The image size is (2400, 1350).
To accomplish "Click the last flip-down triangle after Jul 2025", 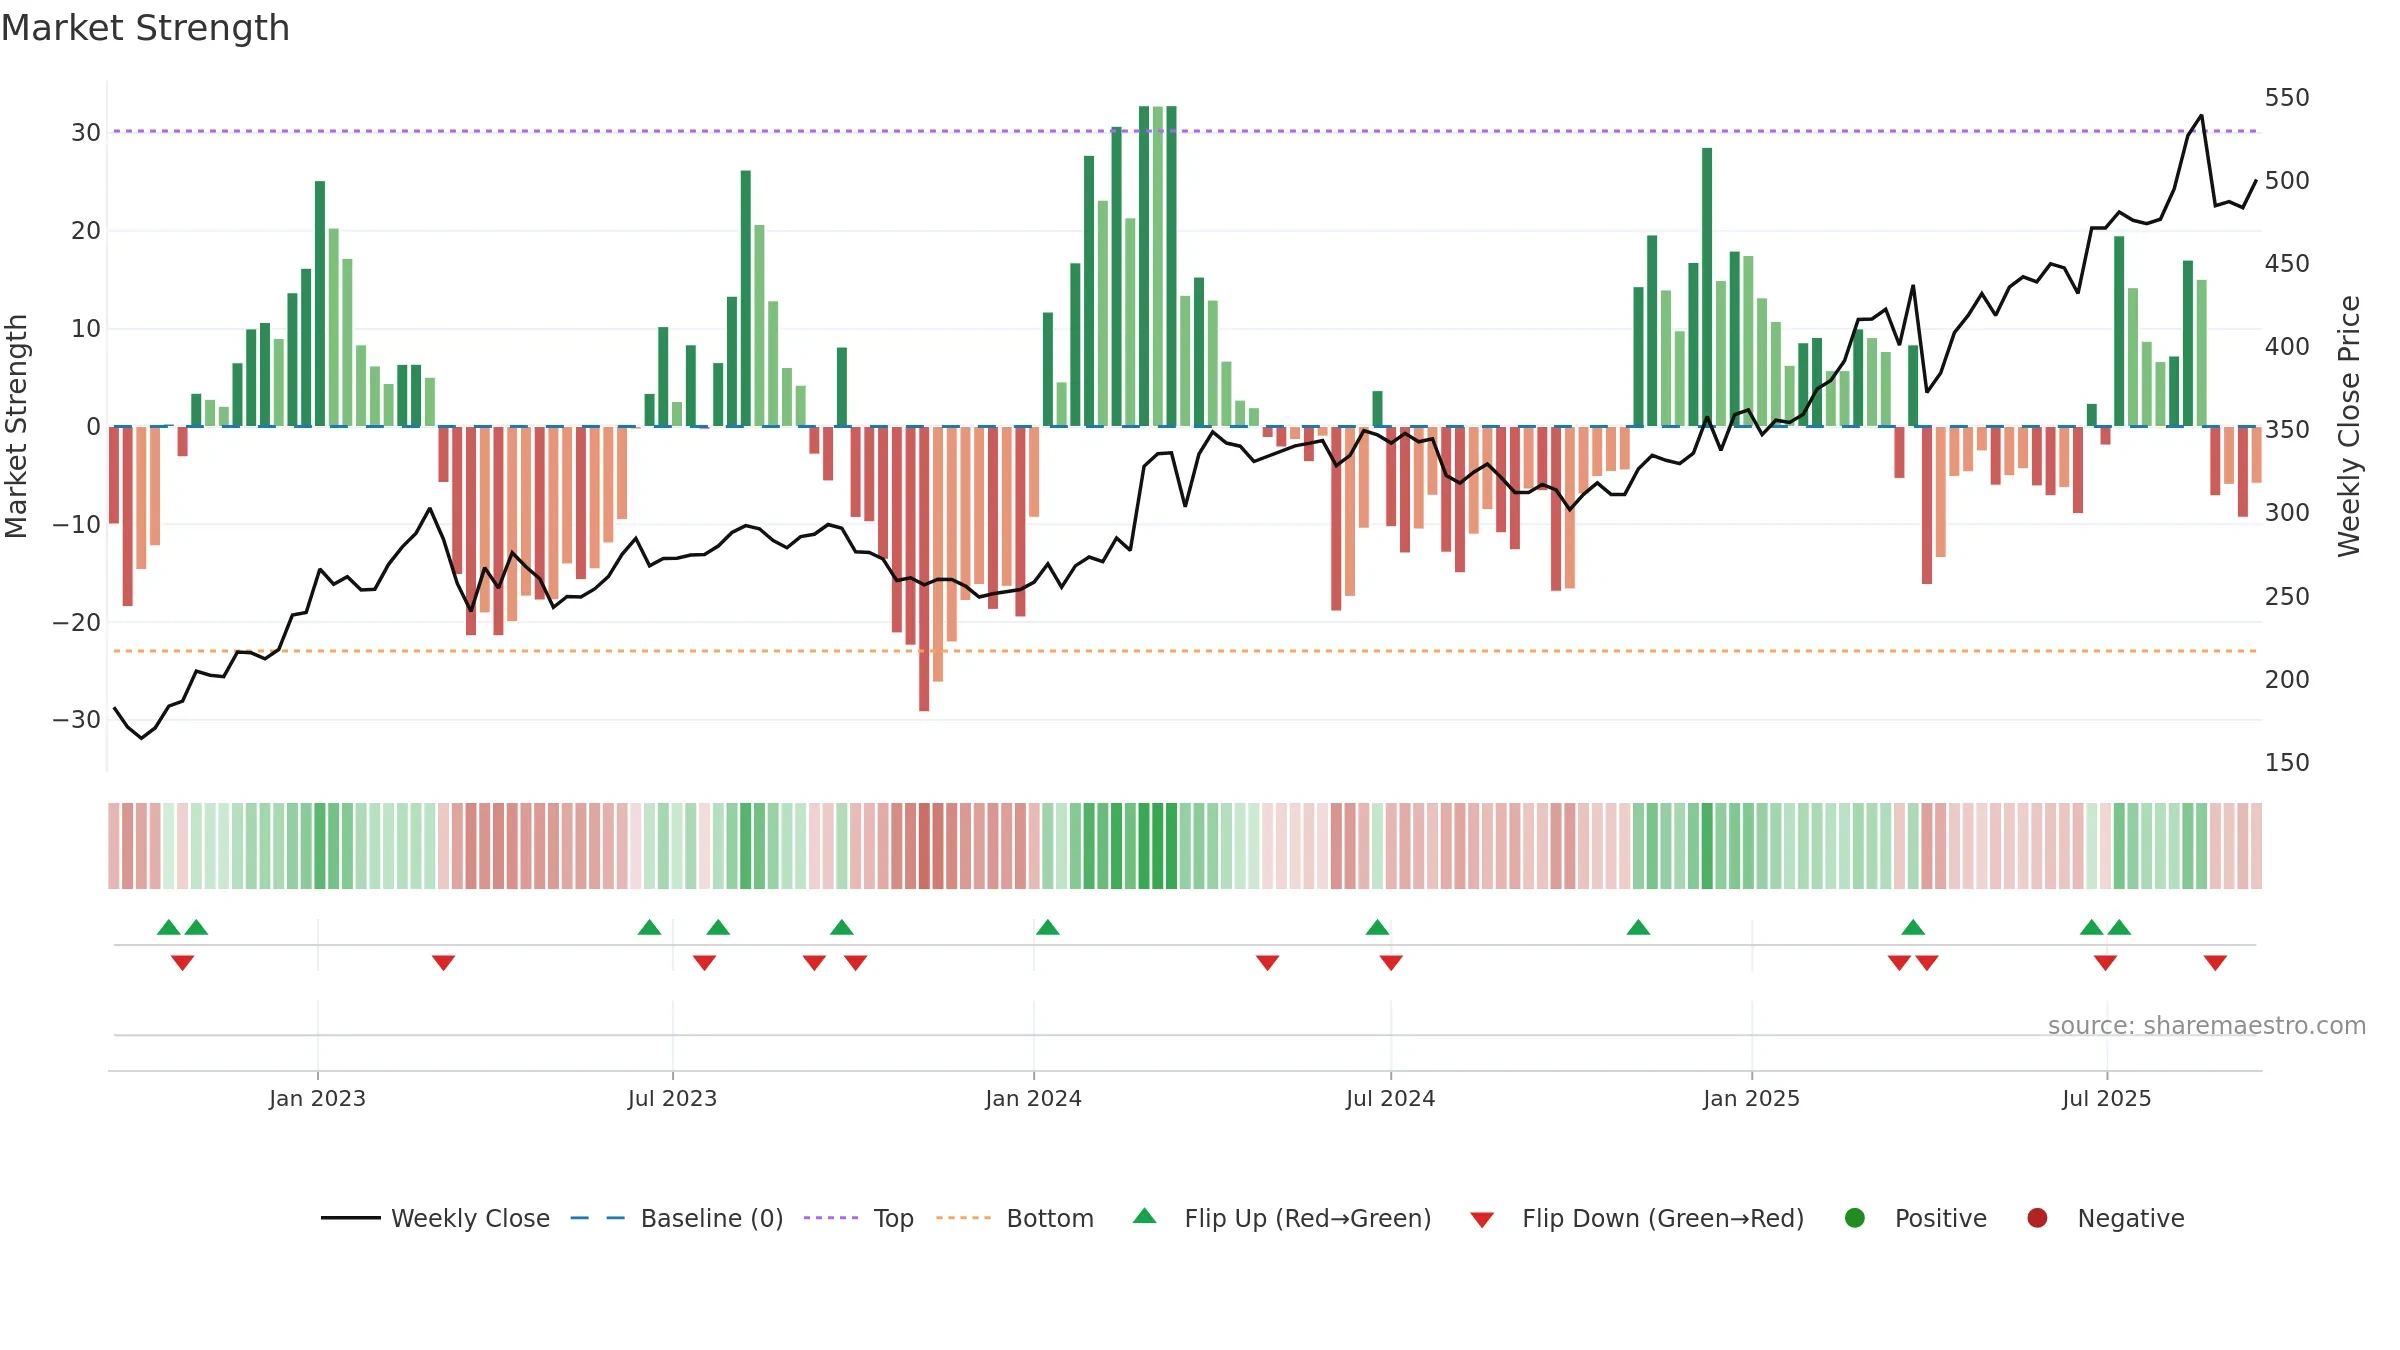I will [2215, 962].
